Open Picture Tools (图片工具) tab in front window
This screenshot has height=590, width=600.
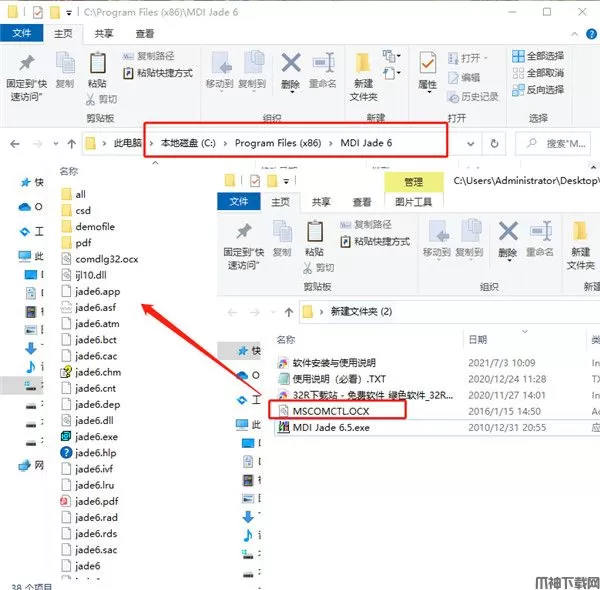pos(414,202)
